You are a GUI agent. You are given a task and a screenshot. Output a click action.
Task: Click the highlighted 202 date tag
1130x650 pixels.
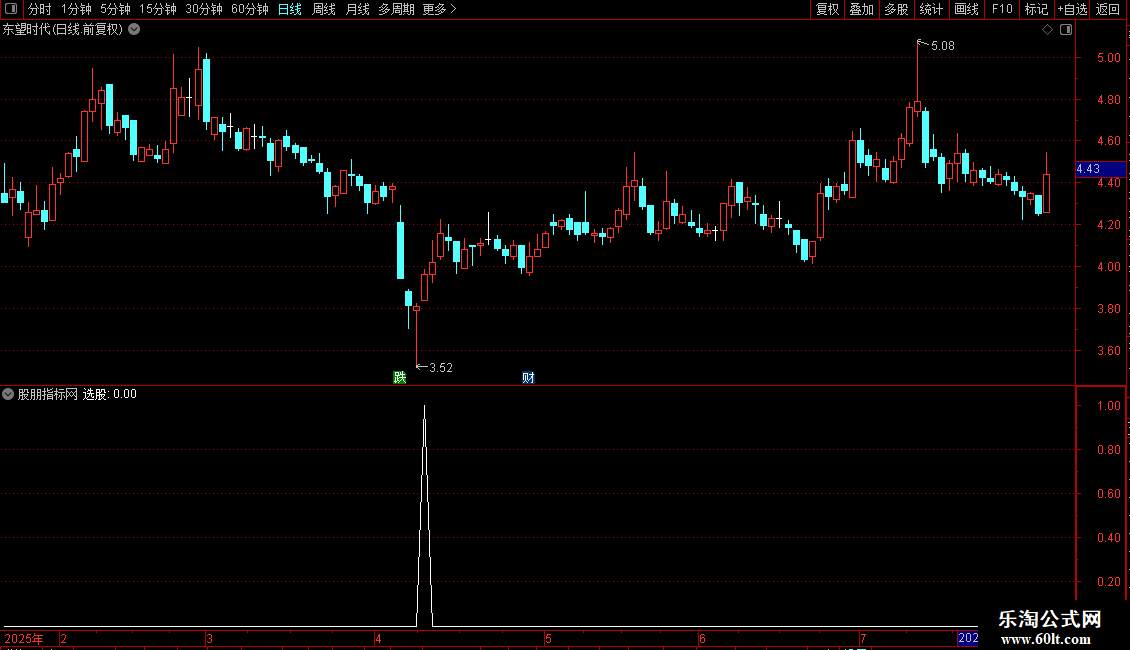(x=968, y=638)
